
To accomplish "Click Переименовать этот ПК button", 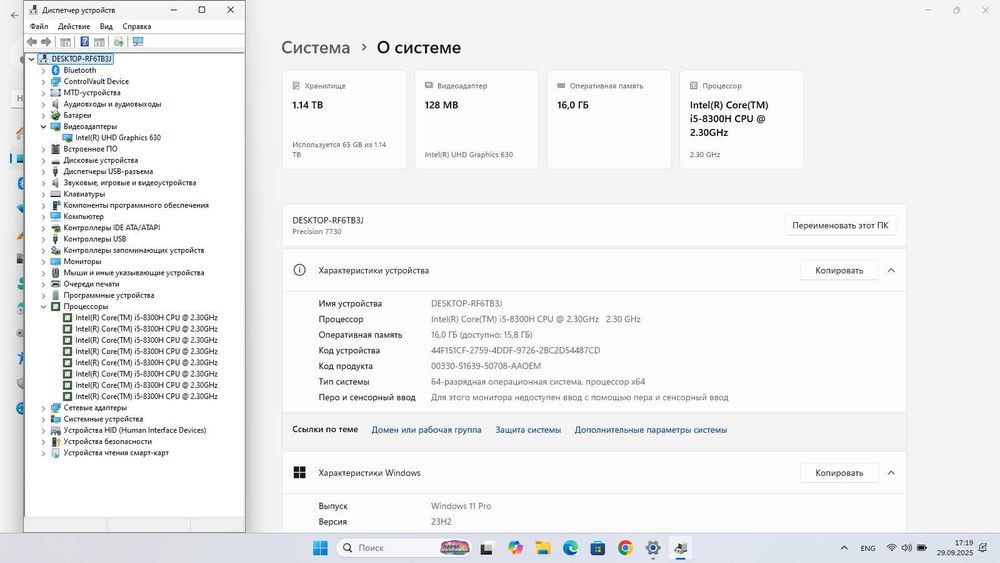I will (x=840, y=225).
